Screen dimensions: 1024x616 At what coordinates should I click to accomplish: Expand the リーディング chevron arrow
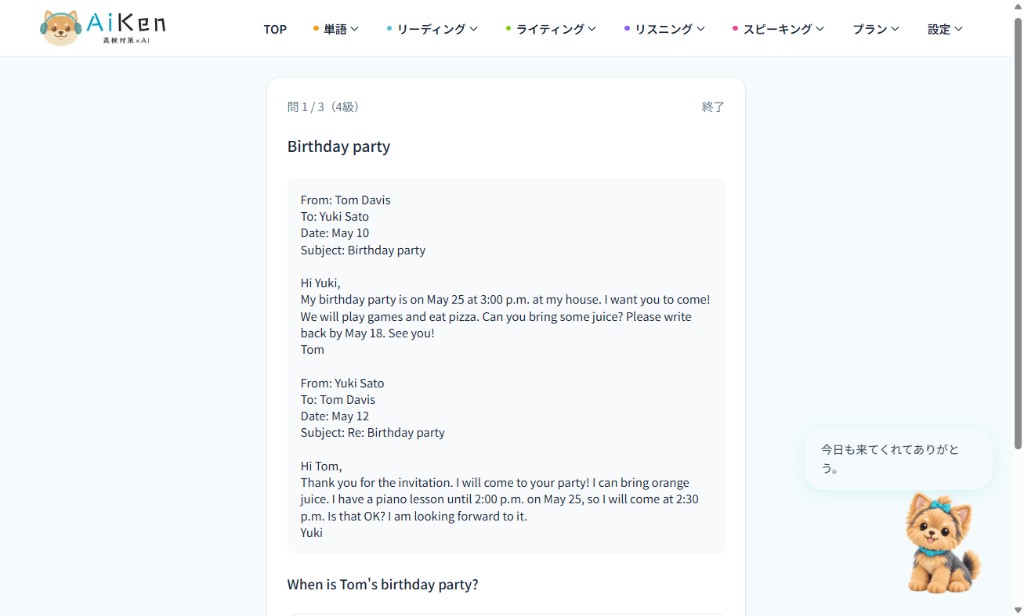[x=473, y=29]
